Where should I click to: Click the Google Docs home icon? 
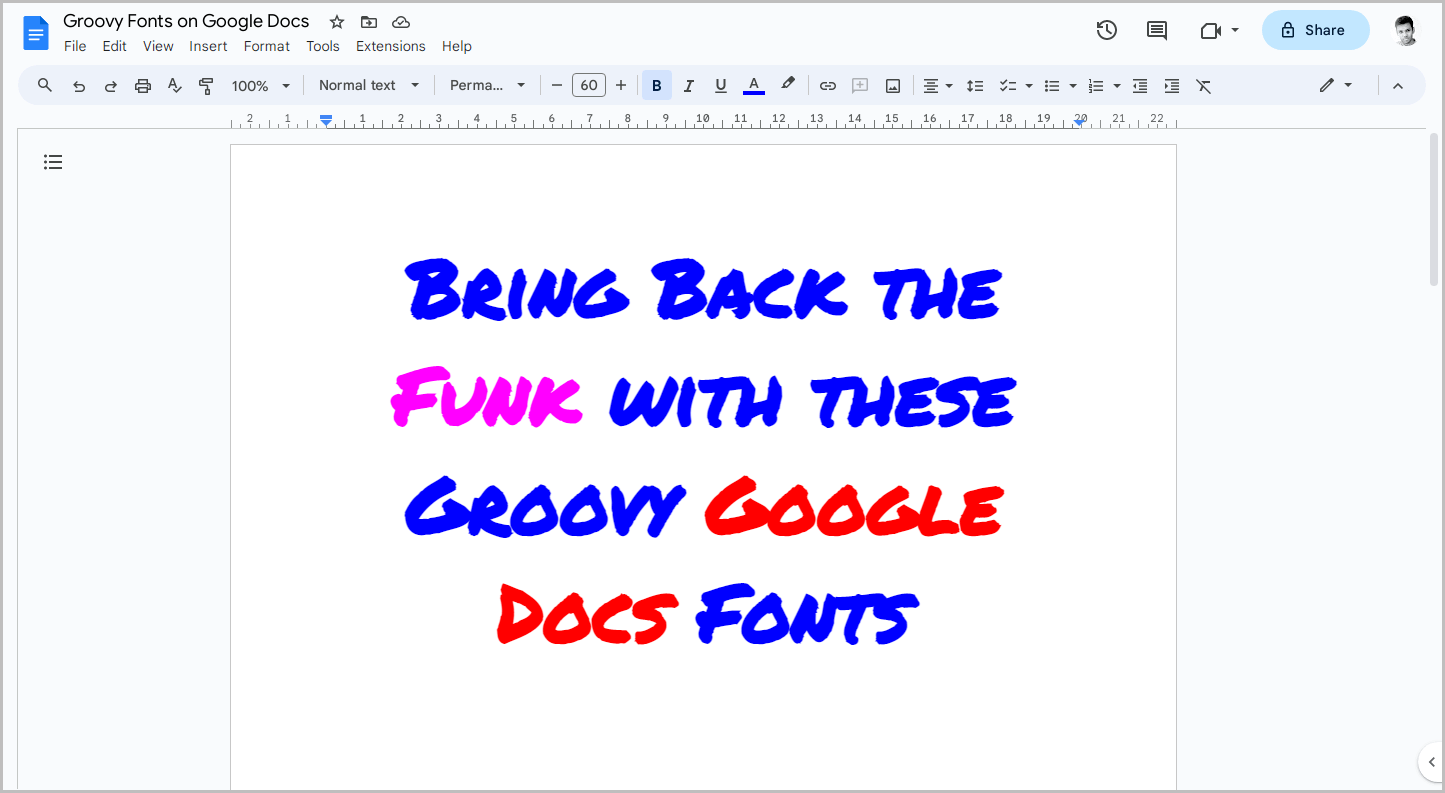click(36, 33)
